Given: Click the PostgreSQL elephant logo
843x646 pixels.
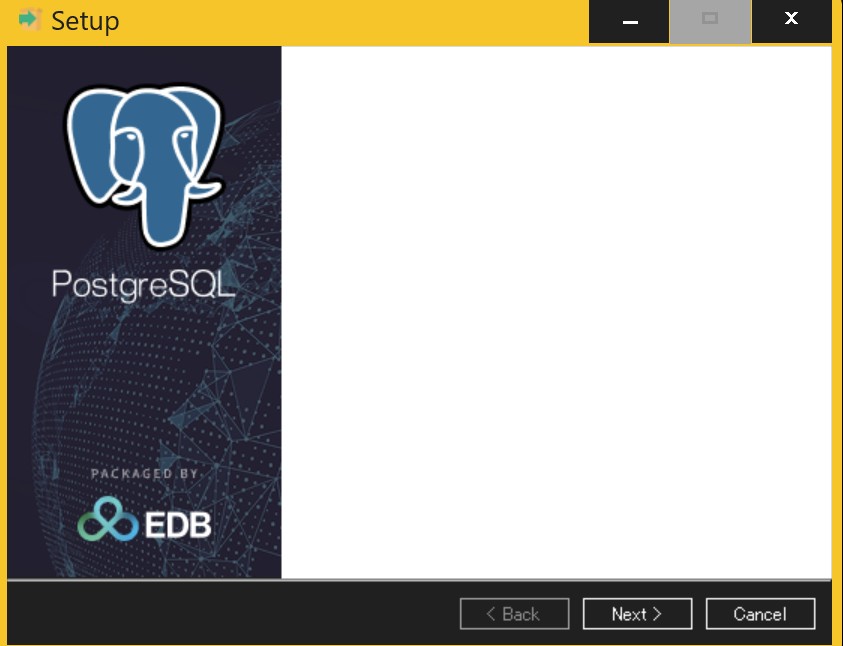Looking at the screenshot, I should 143,160.
